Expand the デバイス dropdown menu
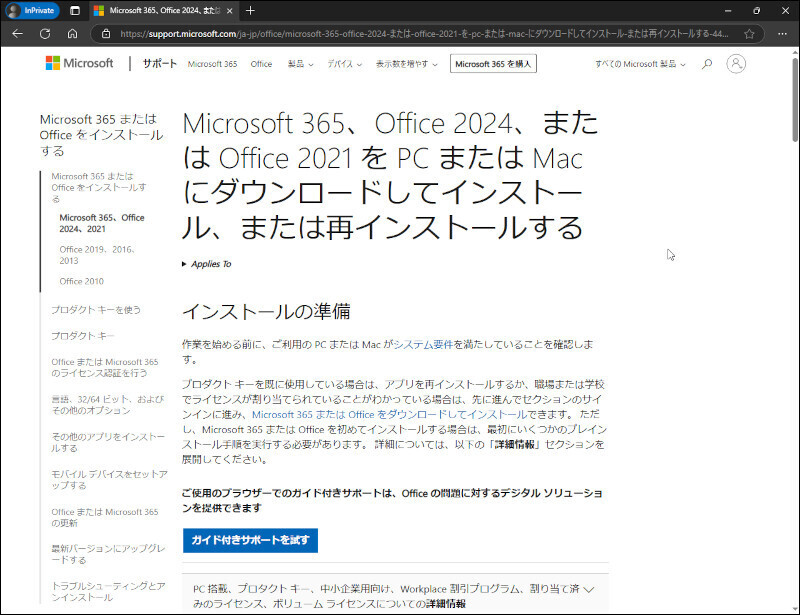This screenshot has width=800, height=615. click(x=344, y=64)
